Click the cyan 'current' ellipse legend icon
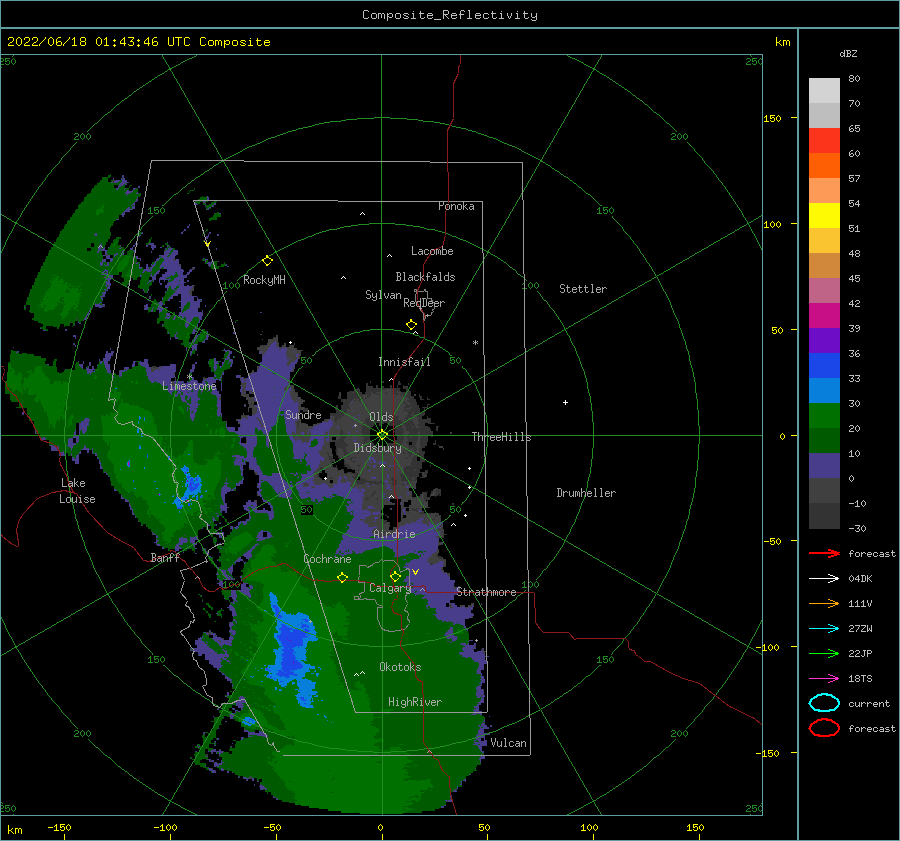This screenshot has height=841, width=900. click(x=824, y=703)
